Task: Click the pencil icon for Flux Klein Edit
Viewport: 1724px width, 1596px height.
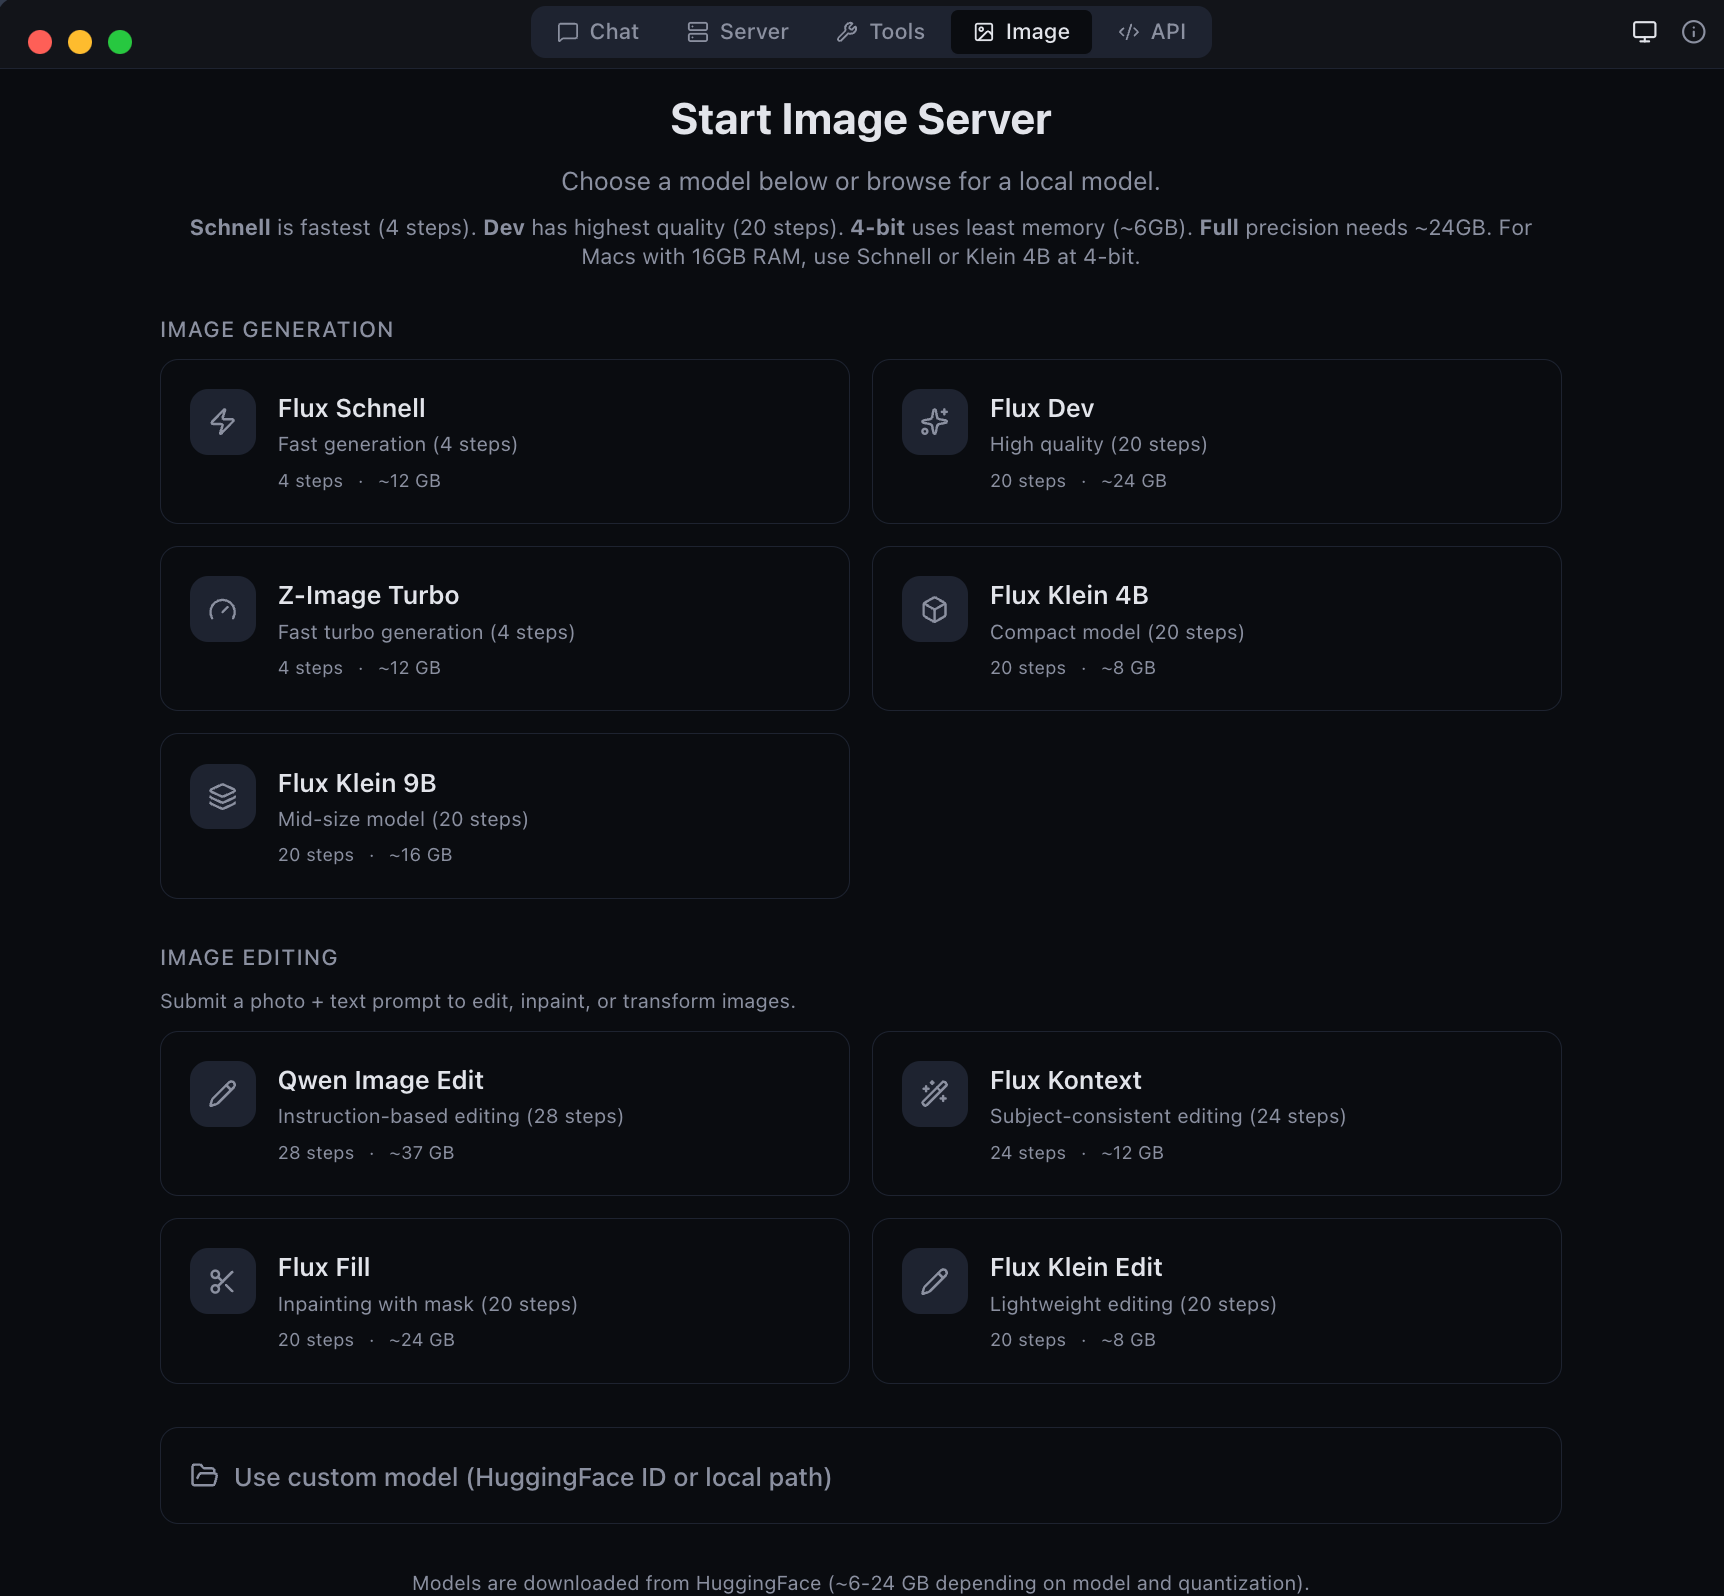Action: click(935, 1281)
